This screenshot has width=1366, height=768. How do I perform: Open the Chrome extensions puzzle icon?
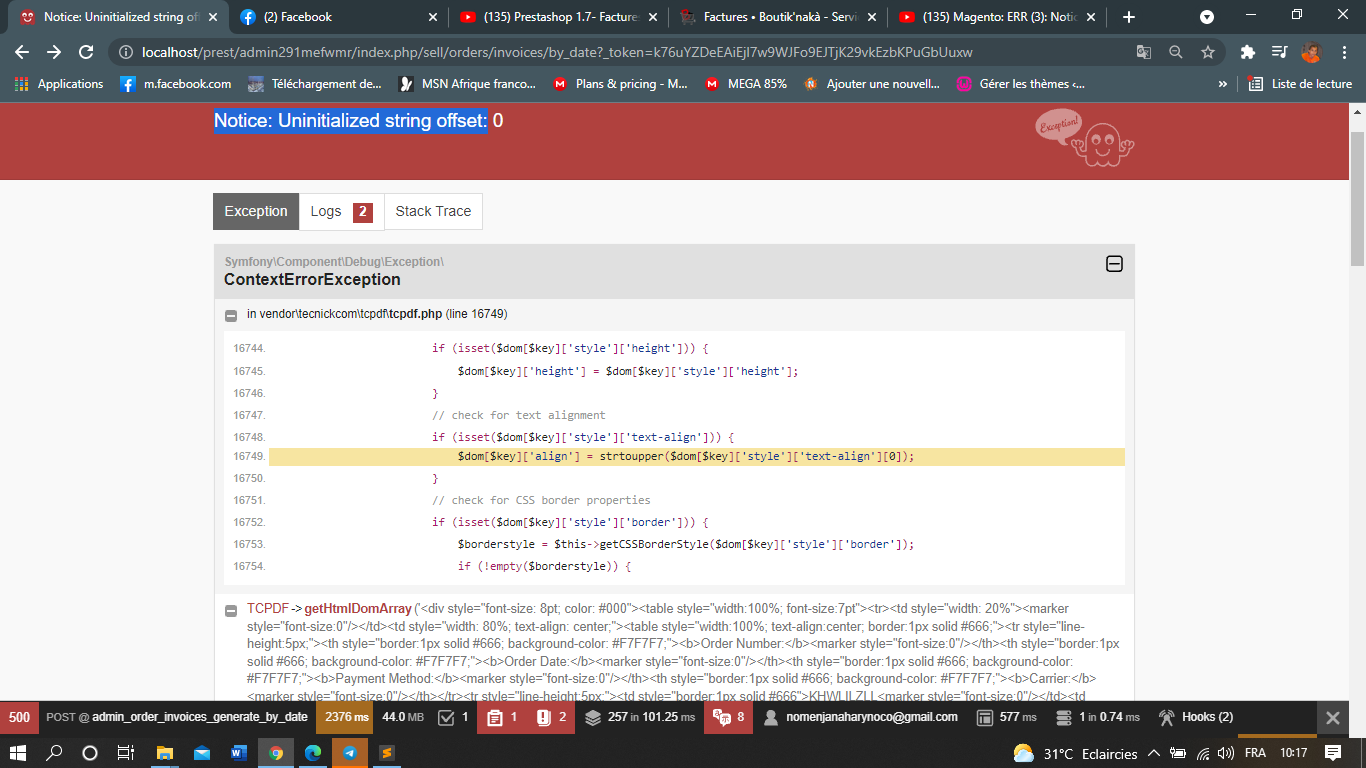1247,52
